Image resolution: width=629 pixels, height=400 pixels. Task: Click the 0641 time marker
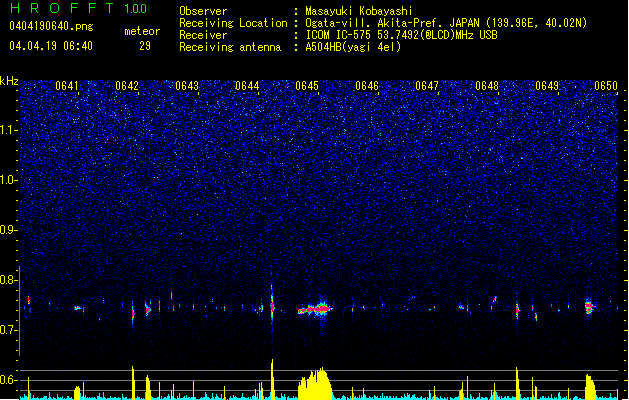(x=67, y=86)
